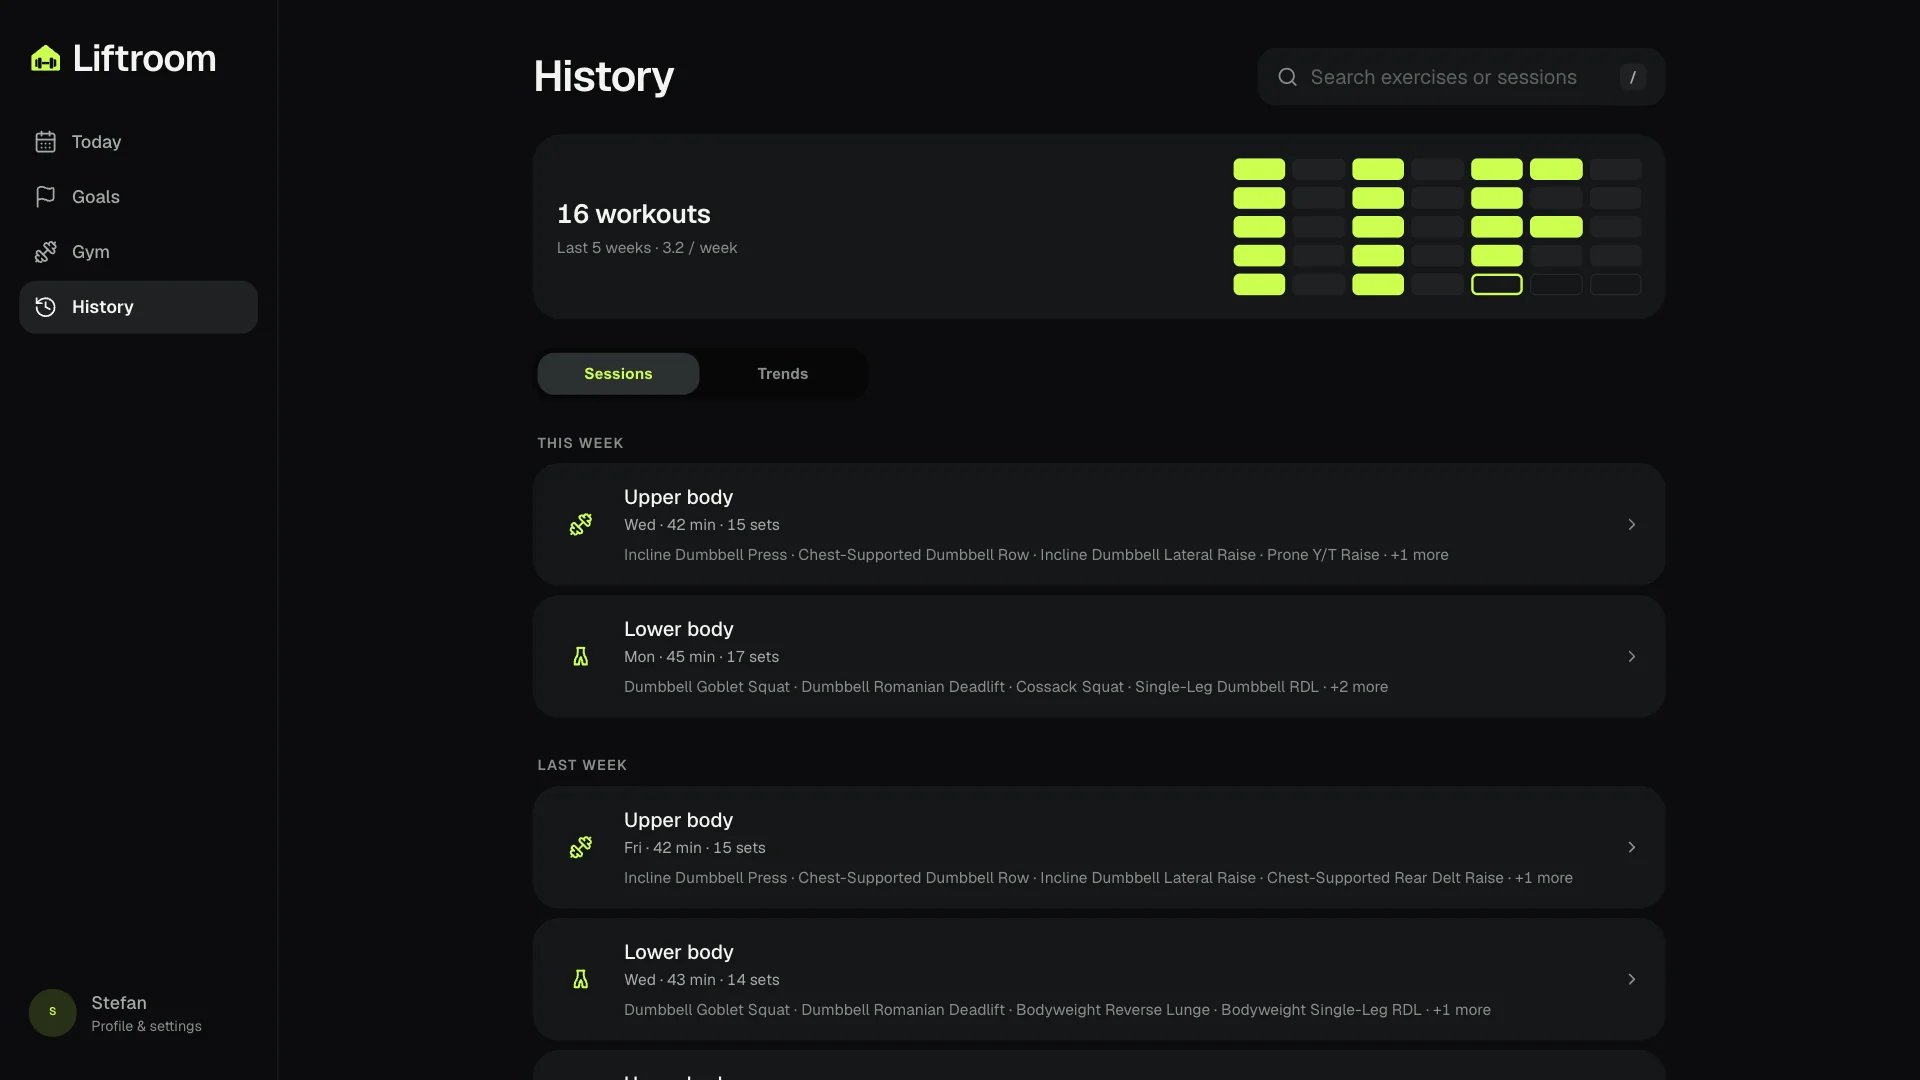
Task: Click dumbbell icon on Wed Upper body session
Action: (580, 524)
